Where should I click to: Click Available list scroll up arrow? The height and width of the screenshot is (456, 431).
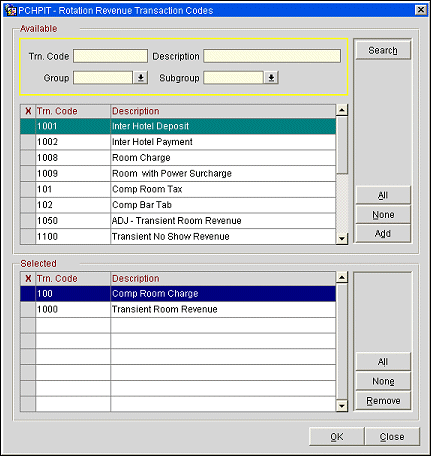point(342,110)
